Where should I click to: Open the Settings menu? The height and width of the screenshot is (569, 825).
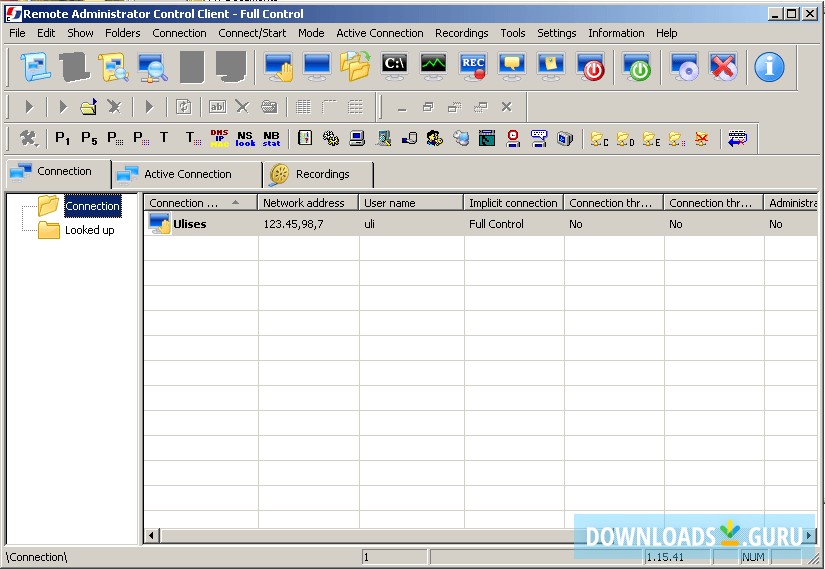(557, 33)
